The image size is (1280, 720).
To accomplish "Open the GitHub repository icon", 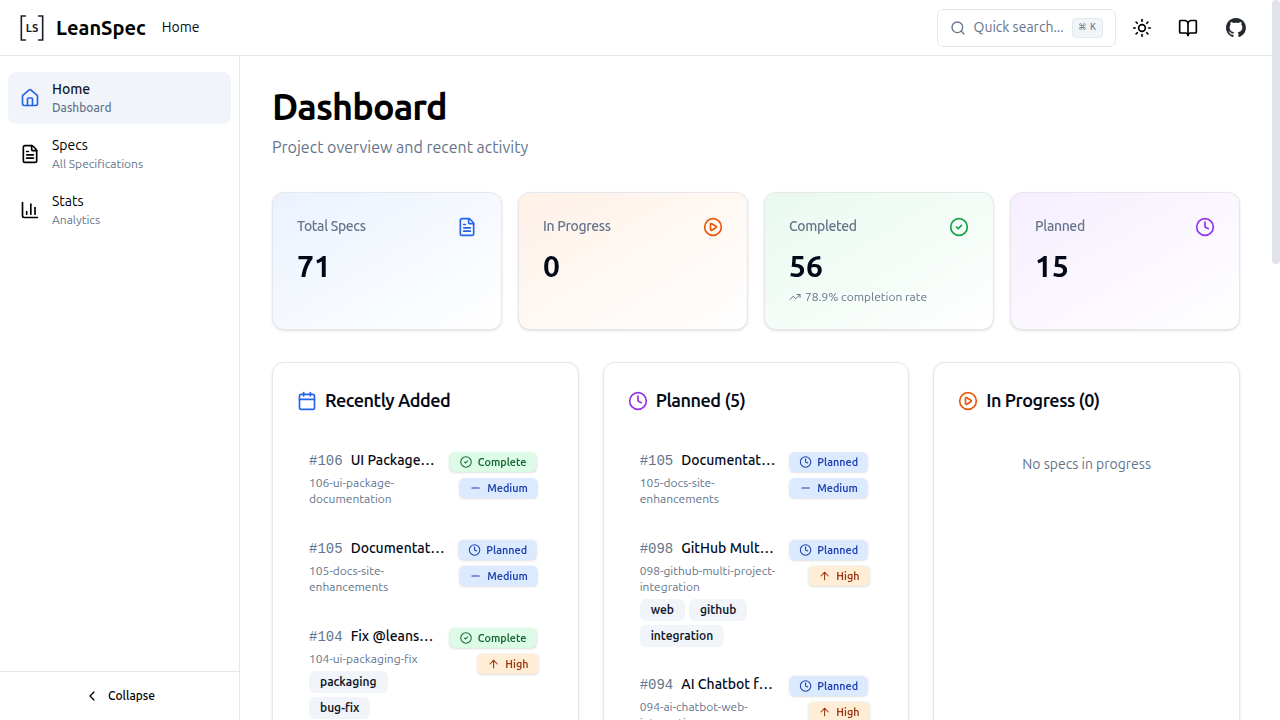I will coord(1235,27).
